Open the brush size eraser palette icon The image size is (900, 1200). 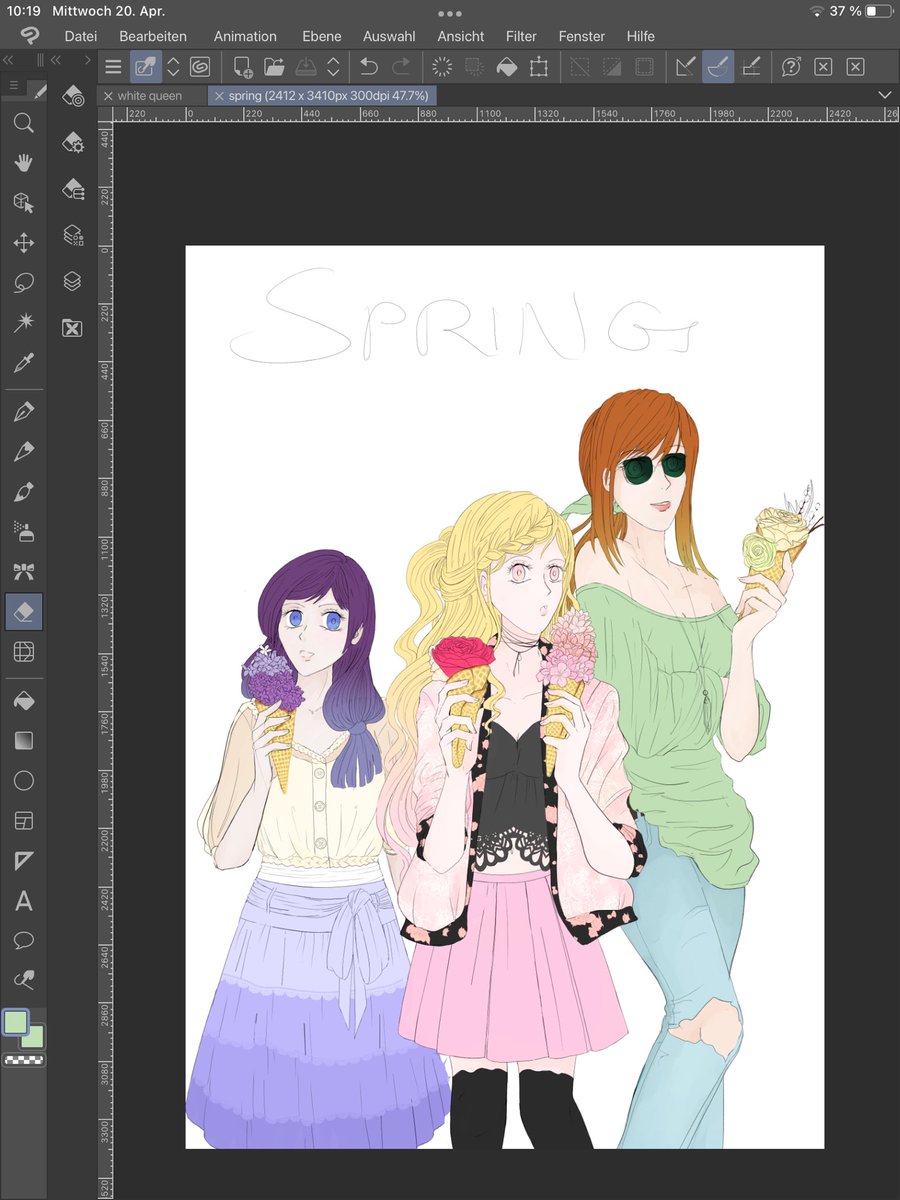click(x=72, y=188)
